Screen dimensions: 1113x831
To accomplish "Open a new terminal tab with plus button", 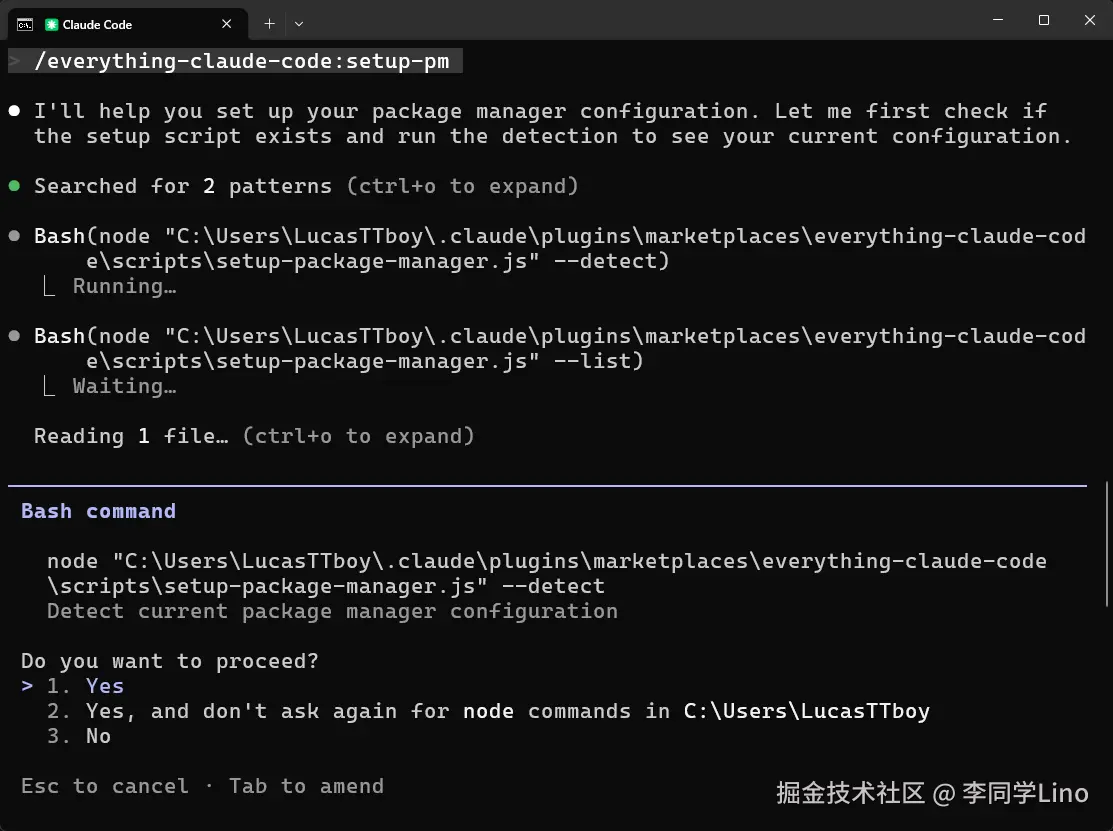I will [x=269, y=23].
